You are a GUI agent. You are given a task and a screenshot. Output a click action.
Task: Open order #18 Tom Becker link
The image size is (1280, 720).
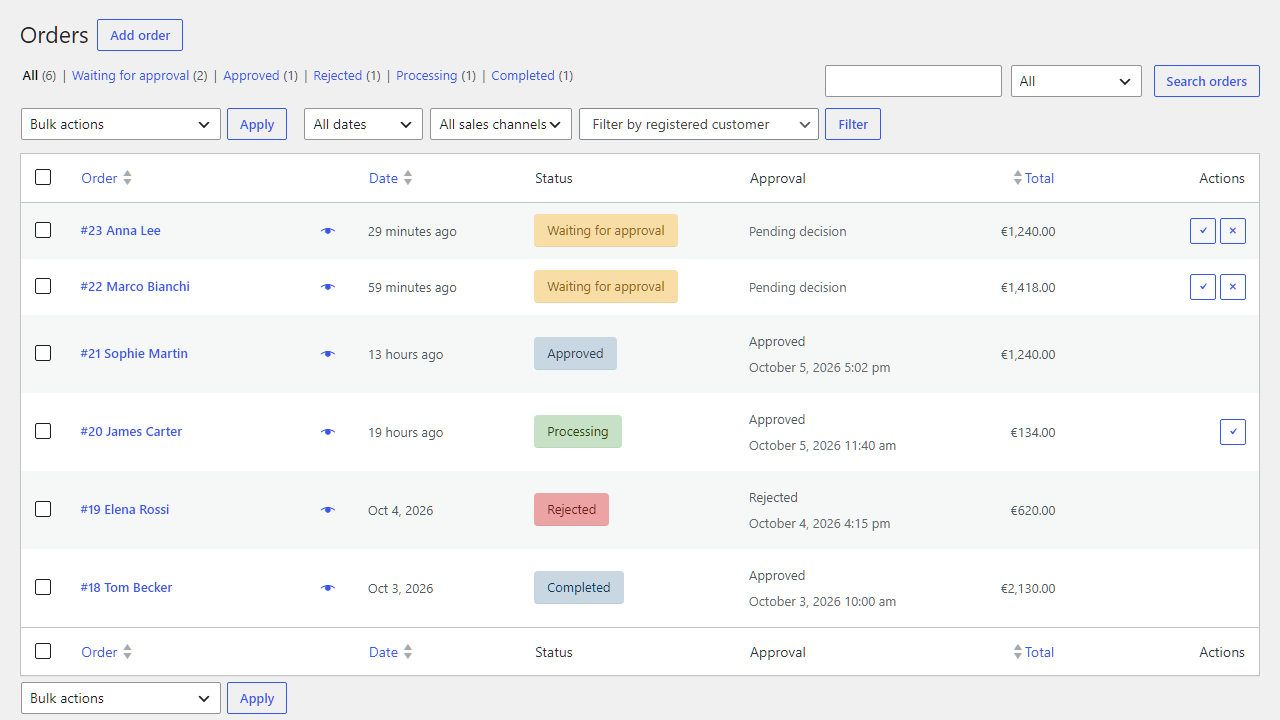pyautogui.click(x=126, y=587)
